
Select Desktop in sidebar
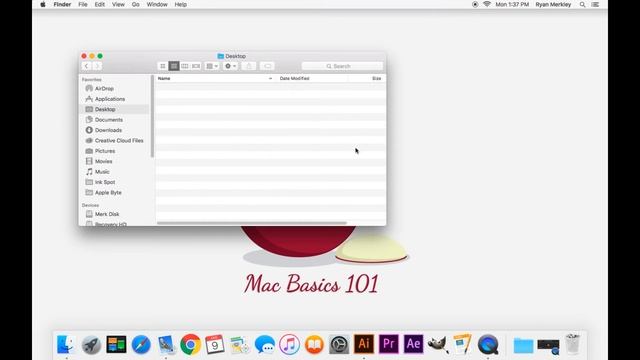(x=105, y=109)
